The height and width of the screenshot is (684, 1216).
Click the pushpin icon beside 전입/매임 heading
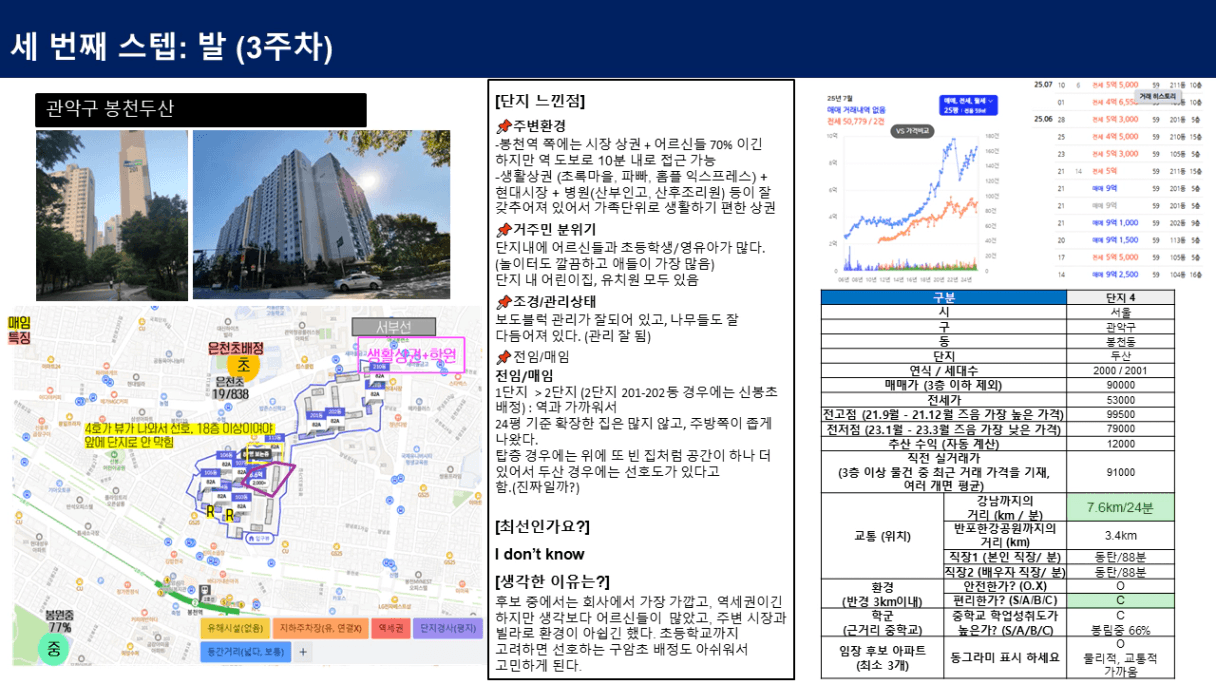click(x=503, y=357)
